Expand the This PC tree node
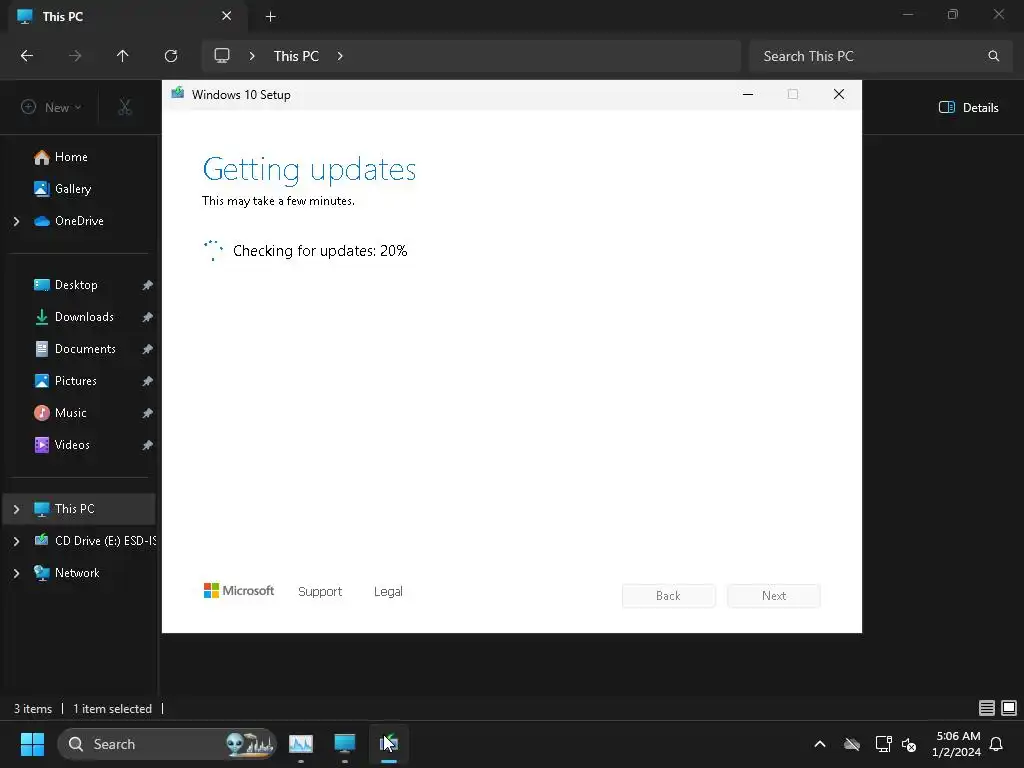Viewport: 1024px width, 768px height. coord(16,509)
